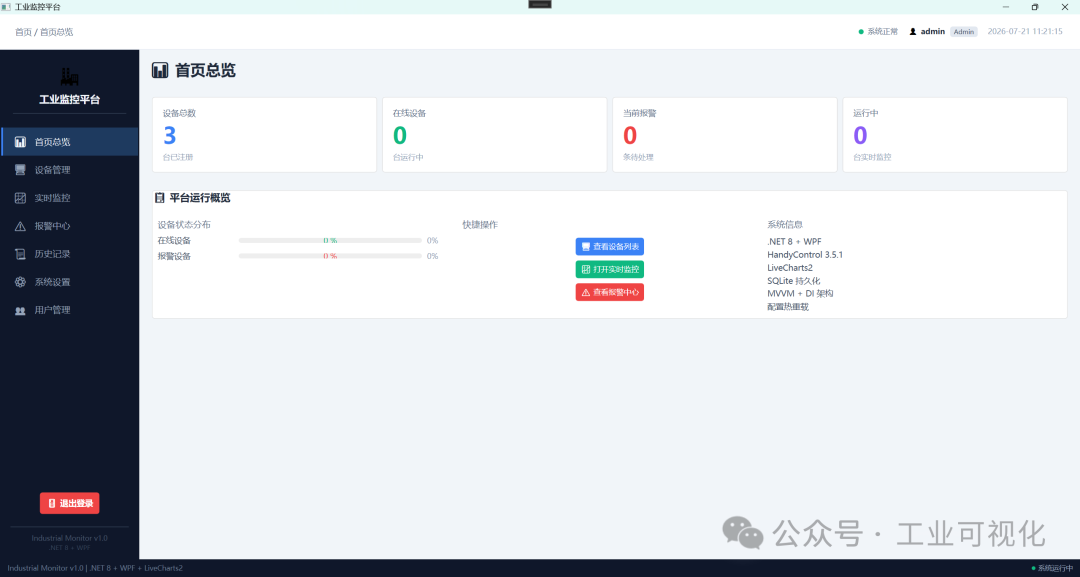1080x577 pixels.
Task: Click Industrial Monitor v1.0 text in sidebar
Action: (70, 538)
